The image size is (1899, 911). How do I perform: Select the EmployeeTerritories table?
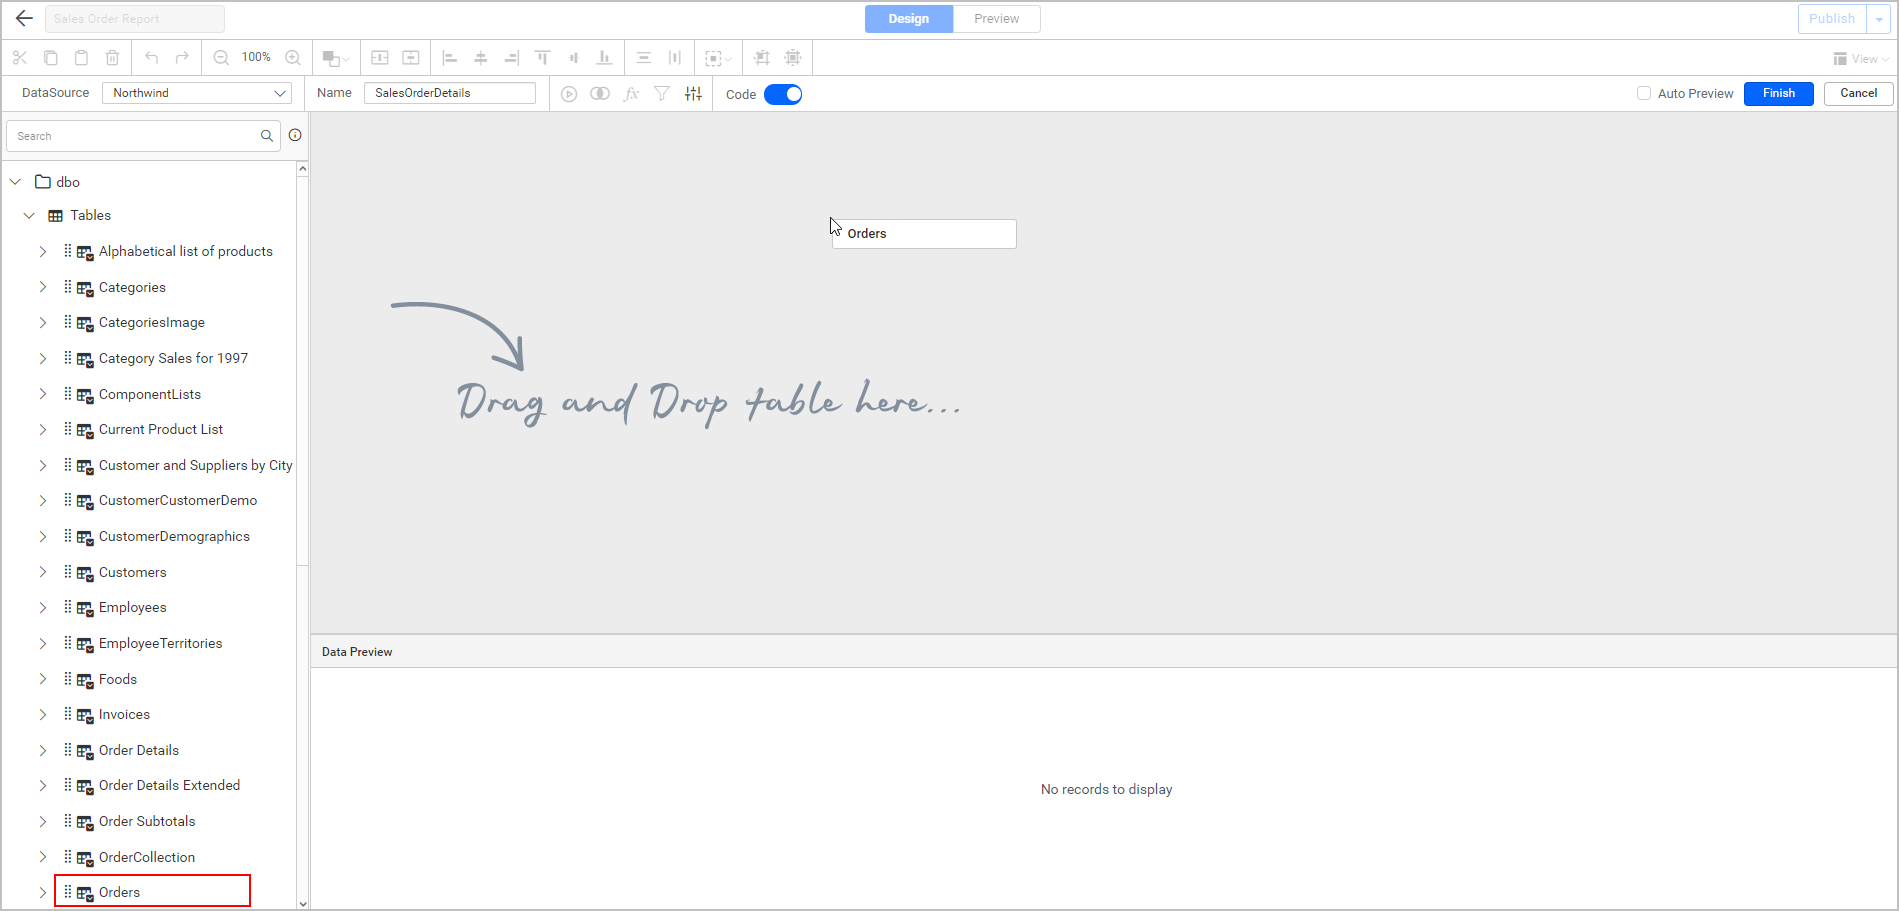(x=161, y=643)
